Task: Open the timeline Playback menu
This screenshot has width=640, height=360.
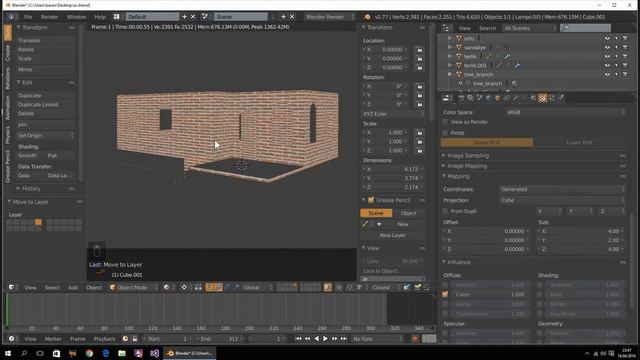Action: [104, 339]
